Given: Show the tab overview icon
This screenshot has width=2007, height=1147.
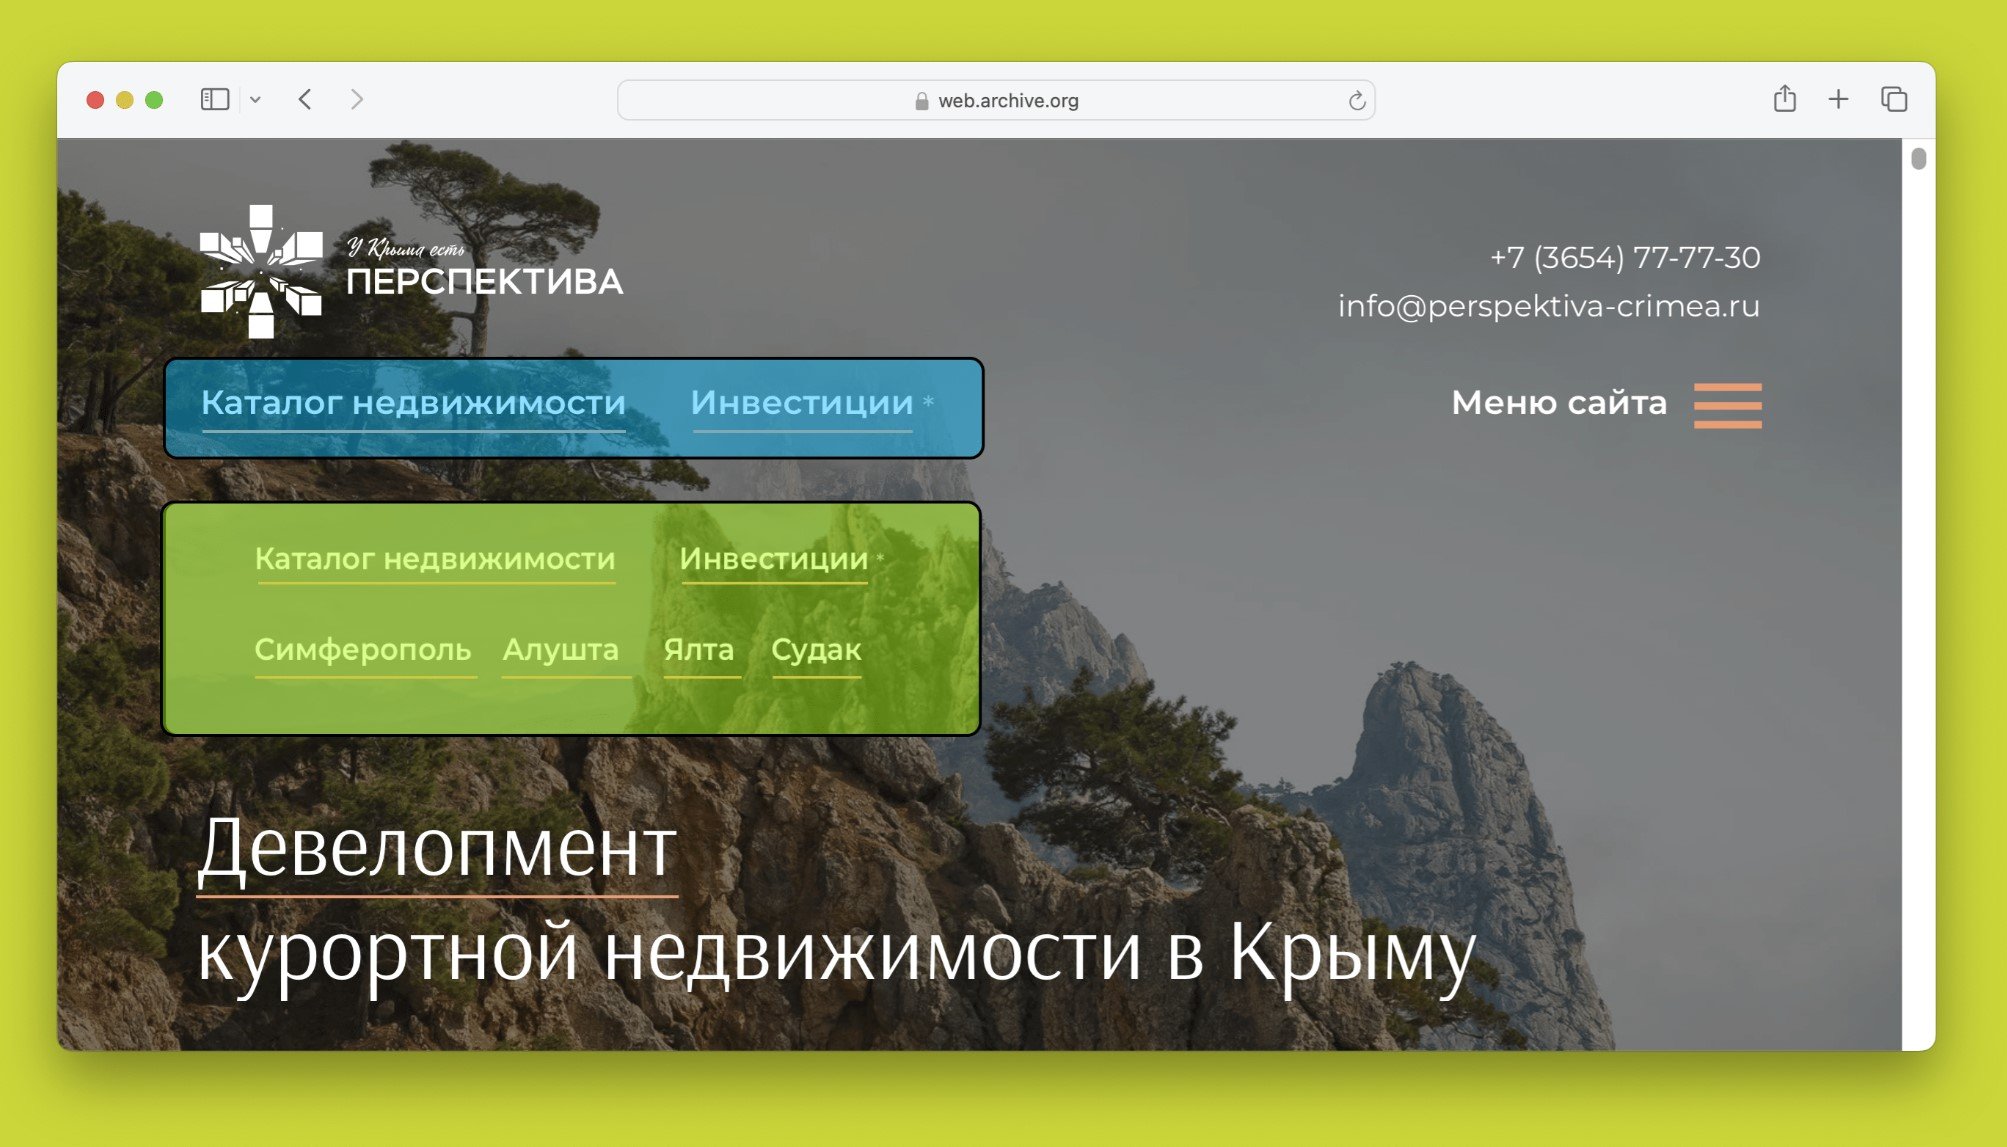Looking at the screenshot, I should pyautogui.click(x=1894, y=99).
